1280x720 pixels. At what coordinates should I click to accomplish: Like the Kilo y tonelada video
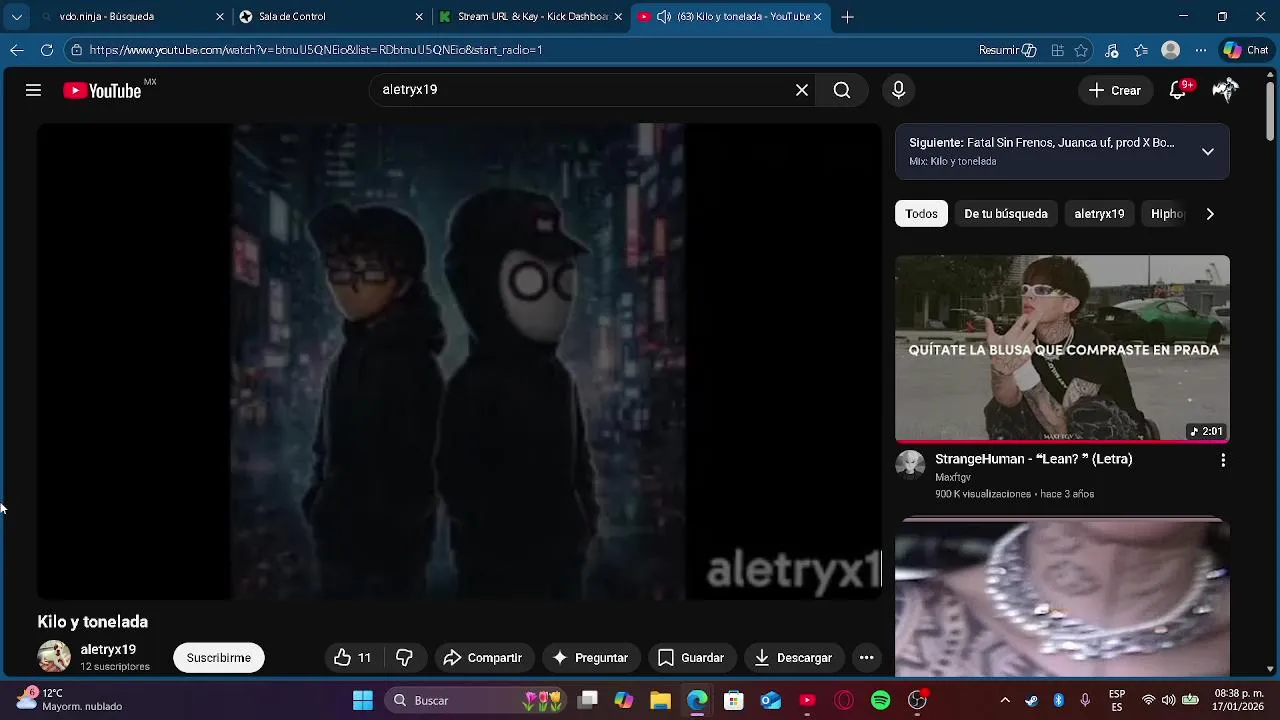click(x=352, y=657)
